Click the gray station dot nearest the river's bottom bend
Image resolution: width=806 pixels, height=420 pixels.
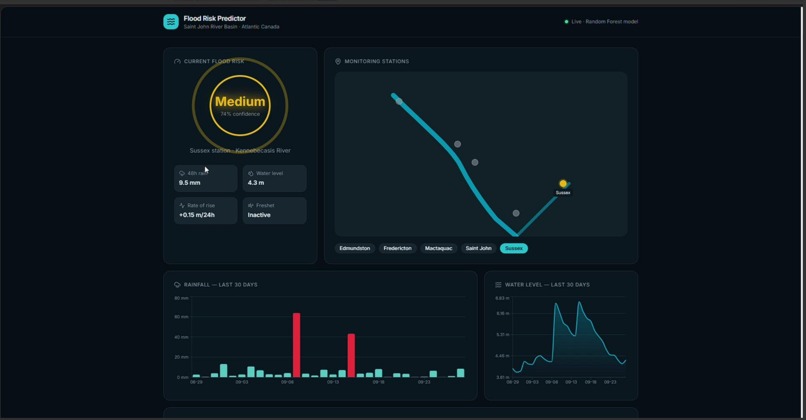516,213
